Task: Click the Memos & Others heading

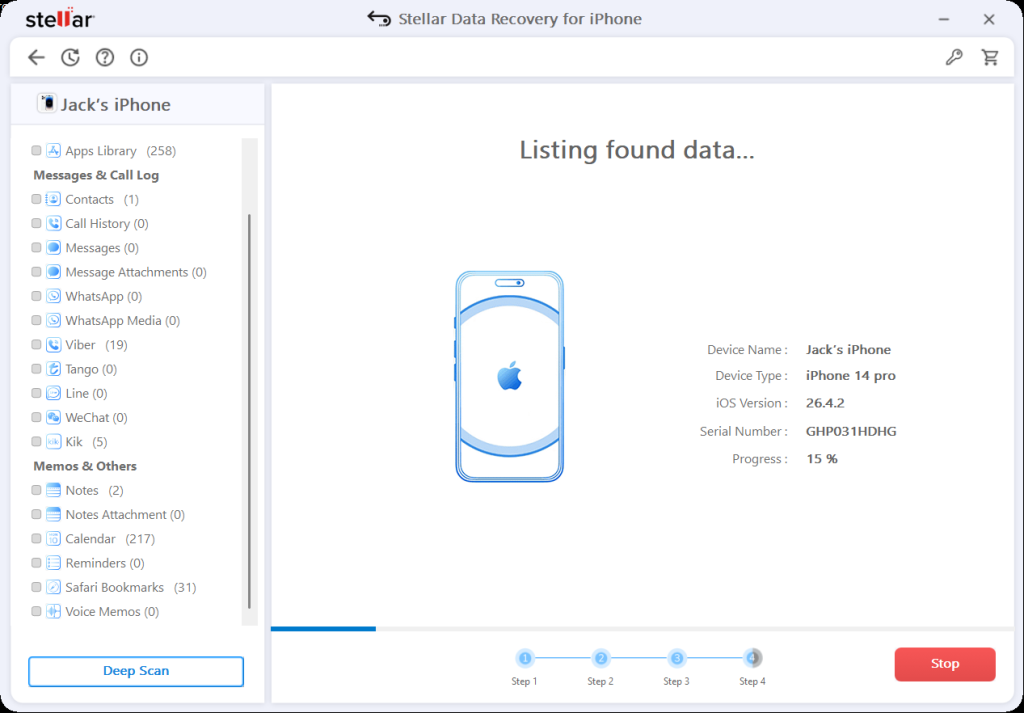Action: point(85,466)
